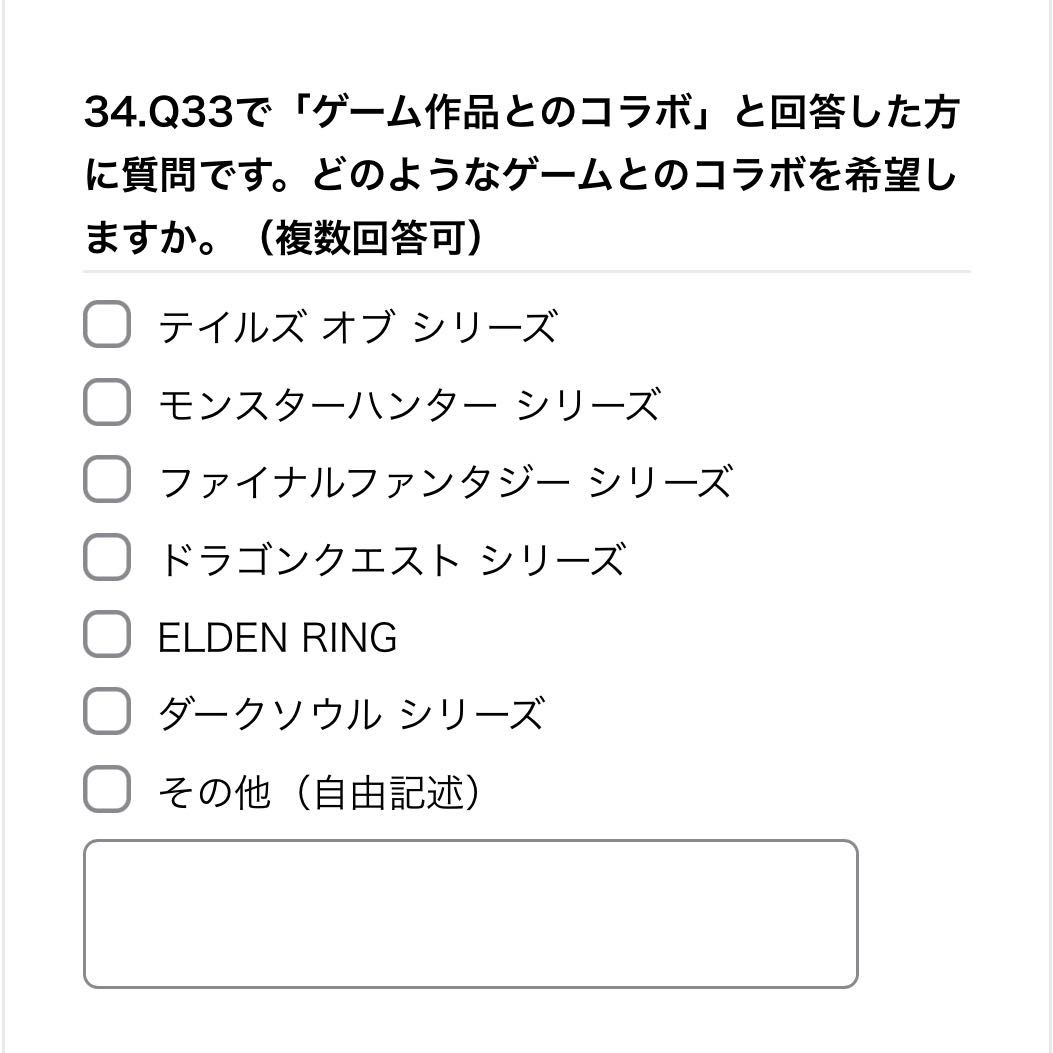Tick the モンスターハンター シリーズ checkbox

[x=107, y=403]
